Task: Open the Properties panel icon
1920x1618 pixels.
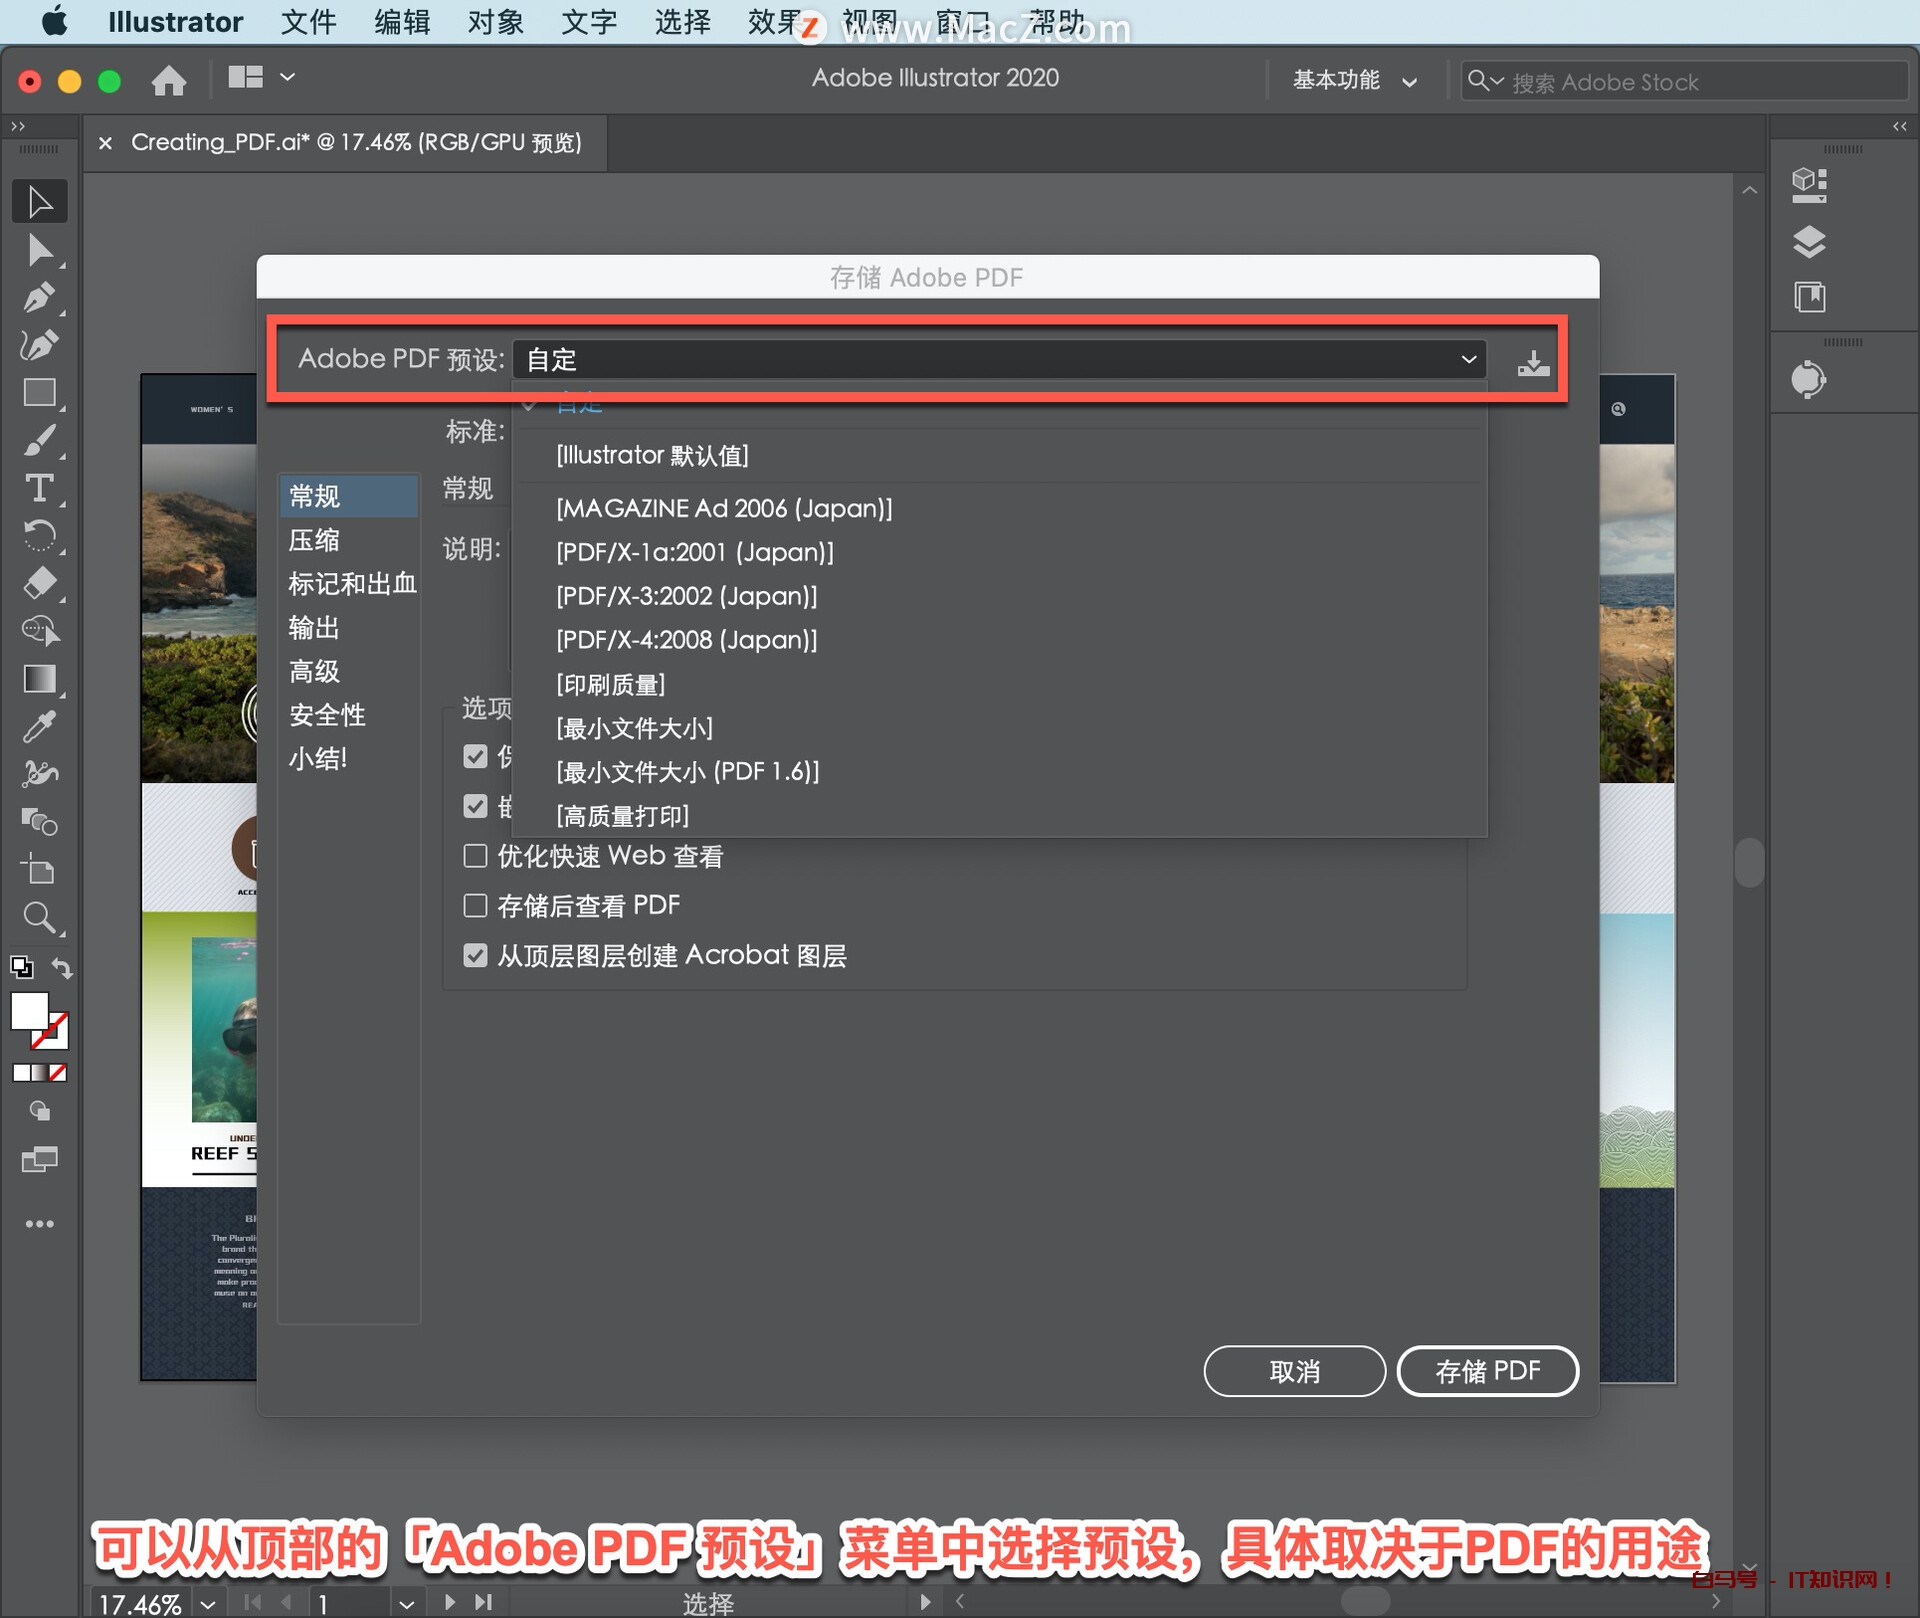Action: 1810,185
